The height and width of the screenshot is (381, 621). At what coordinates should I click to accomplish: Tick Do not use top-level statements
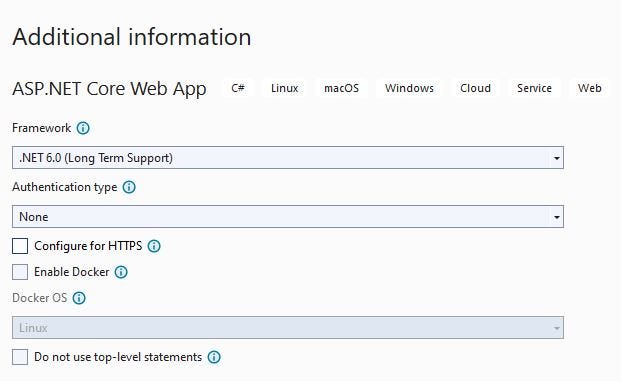click(20, 357)
